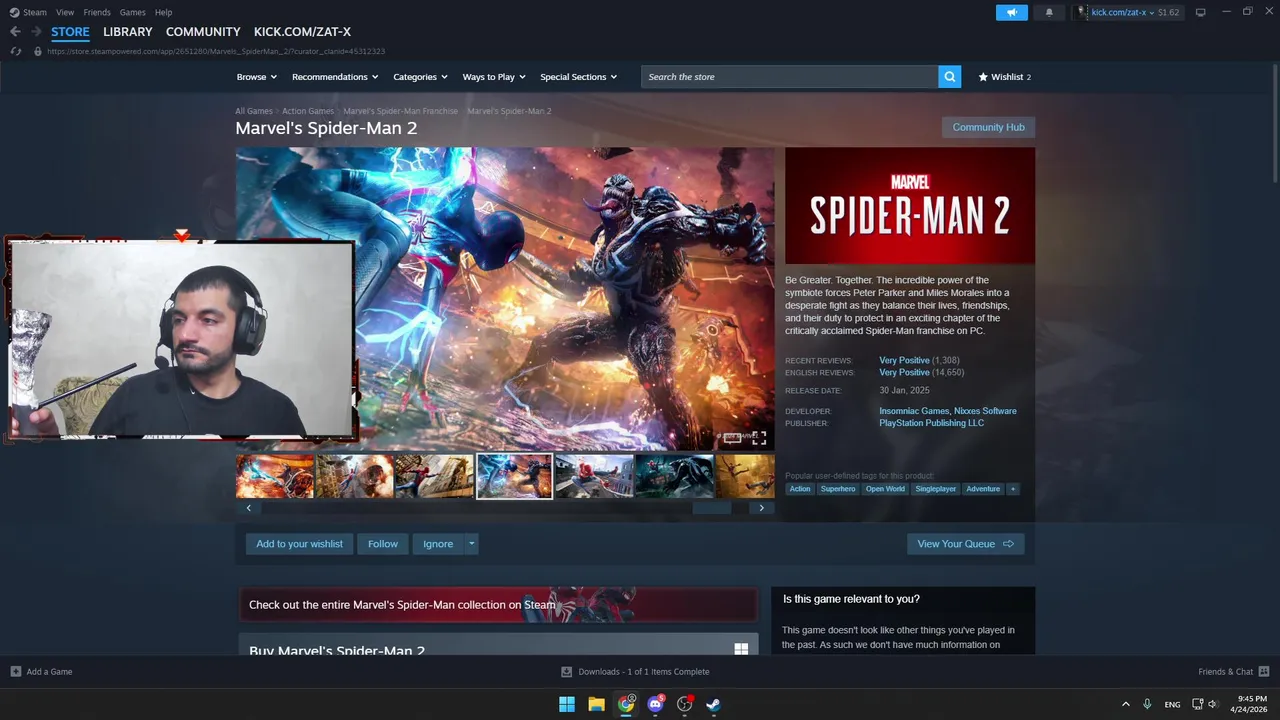The width and height of the screenshot is (1280, 720).
Task: Click the Follow button
Action: coord(382,544)
